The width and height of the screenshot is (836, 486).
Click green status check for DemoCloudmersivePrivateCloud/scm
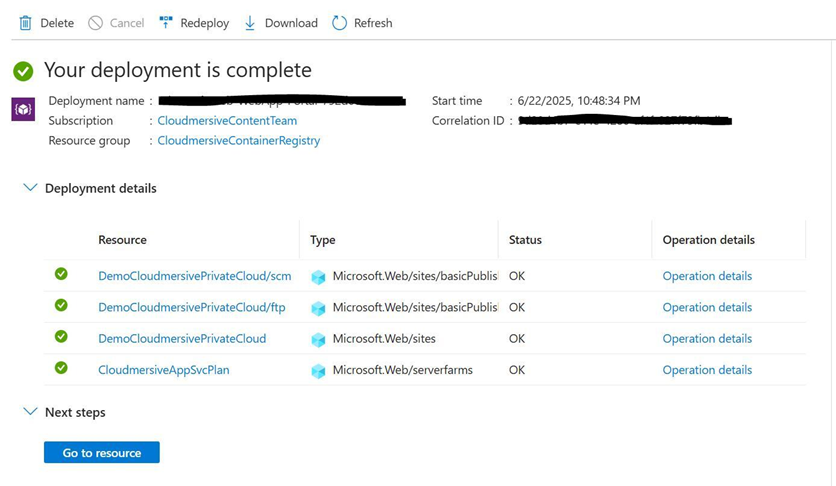pos(61,274)
